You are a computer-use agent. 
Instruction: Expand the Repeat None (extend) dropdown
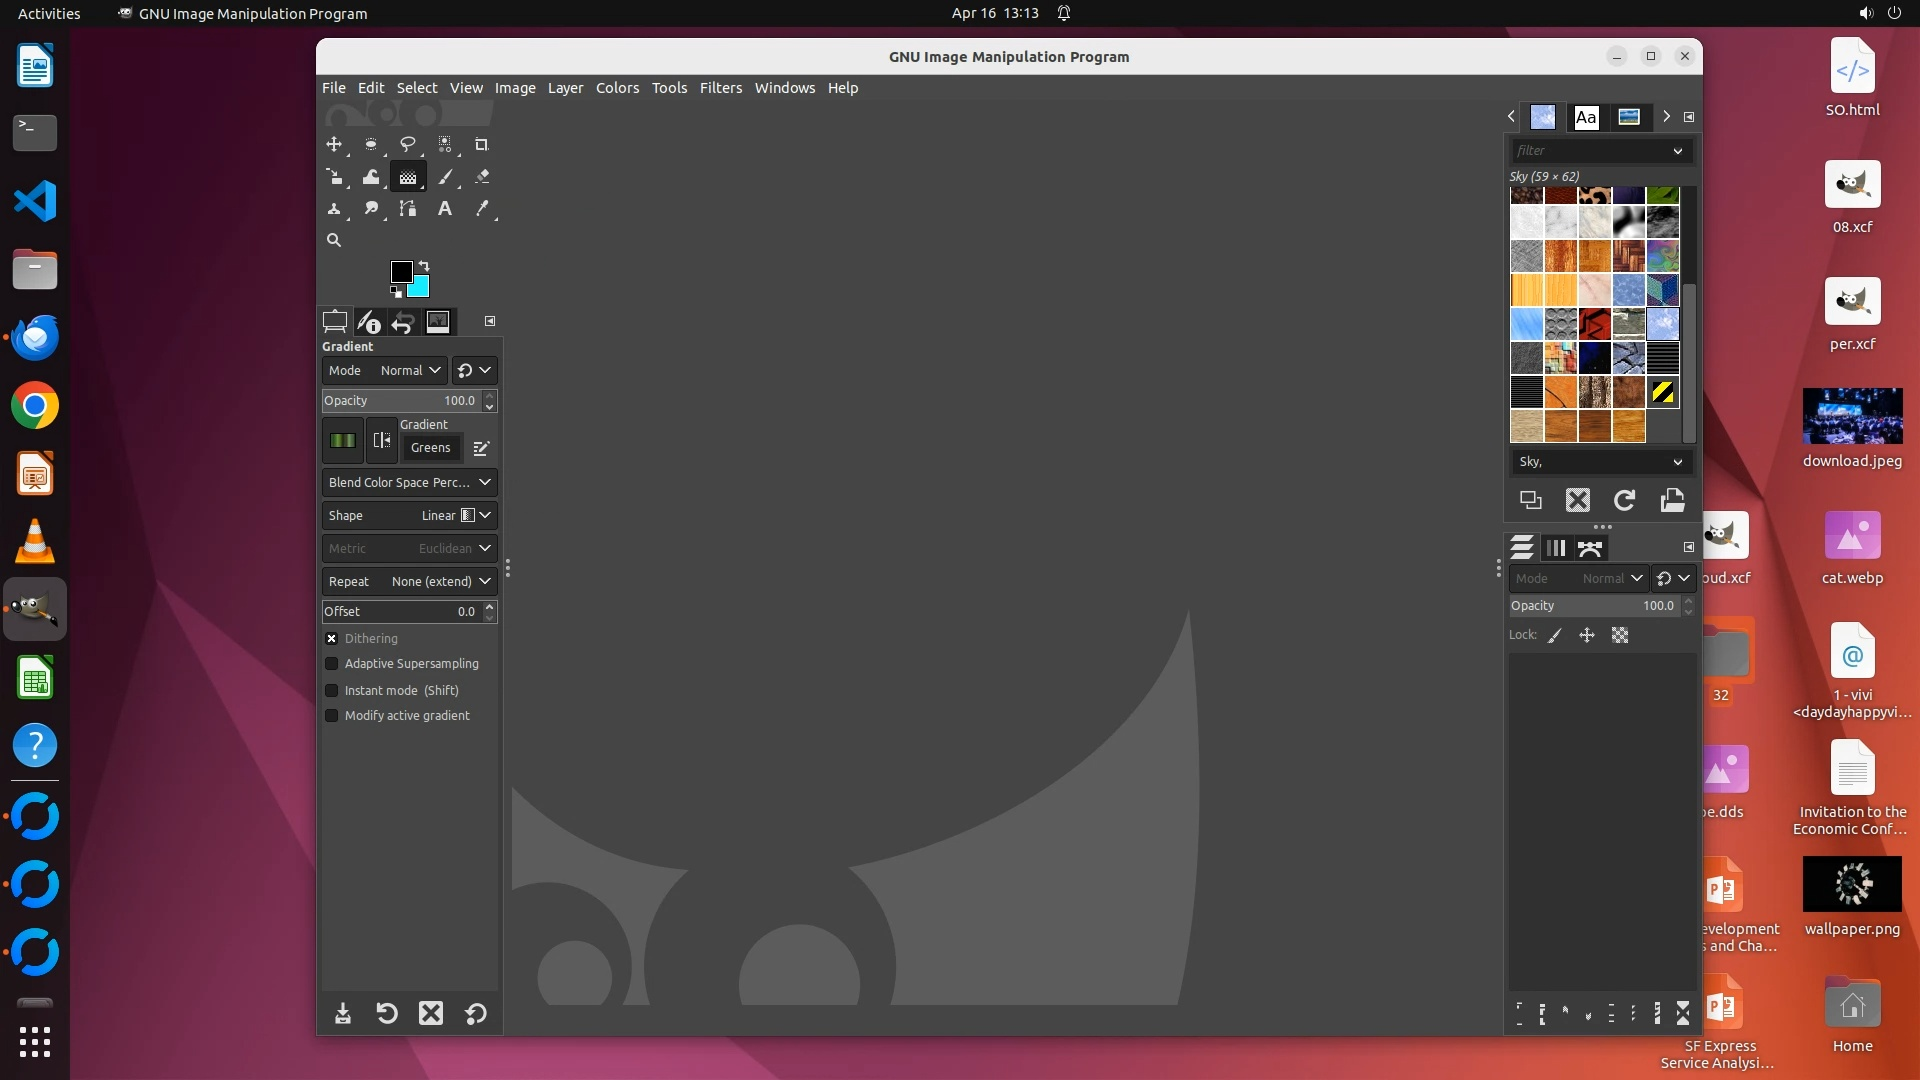409,582
